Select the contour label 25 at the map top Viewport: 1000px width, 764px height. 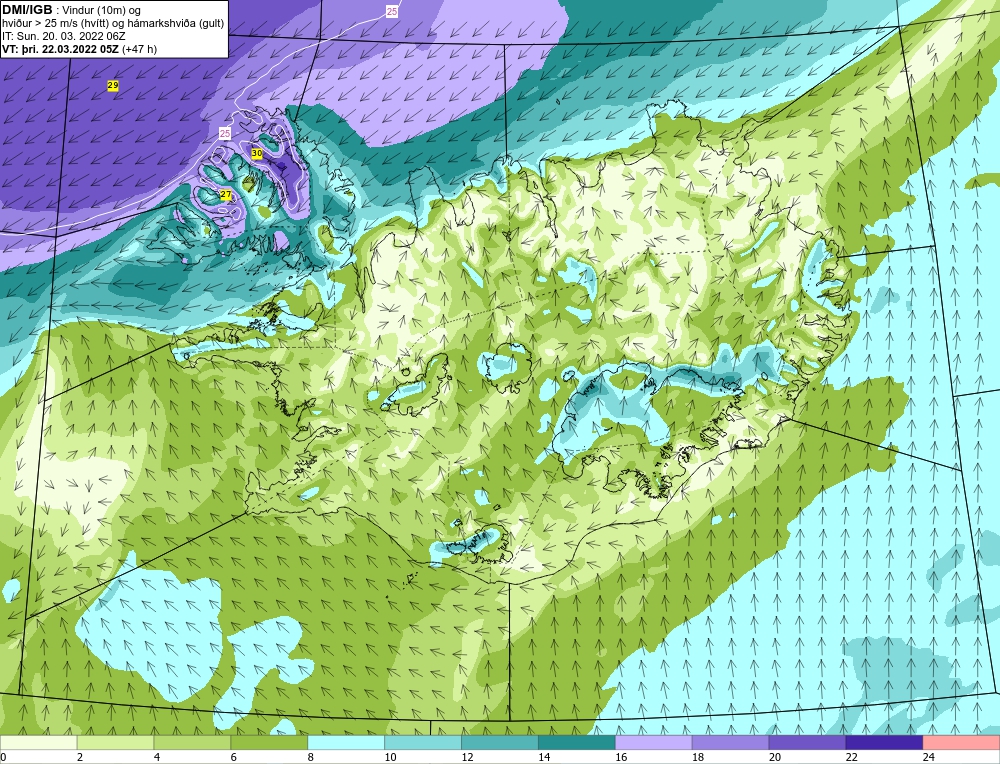(392, 11)
